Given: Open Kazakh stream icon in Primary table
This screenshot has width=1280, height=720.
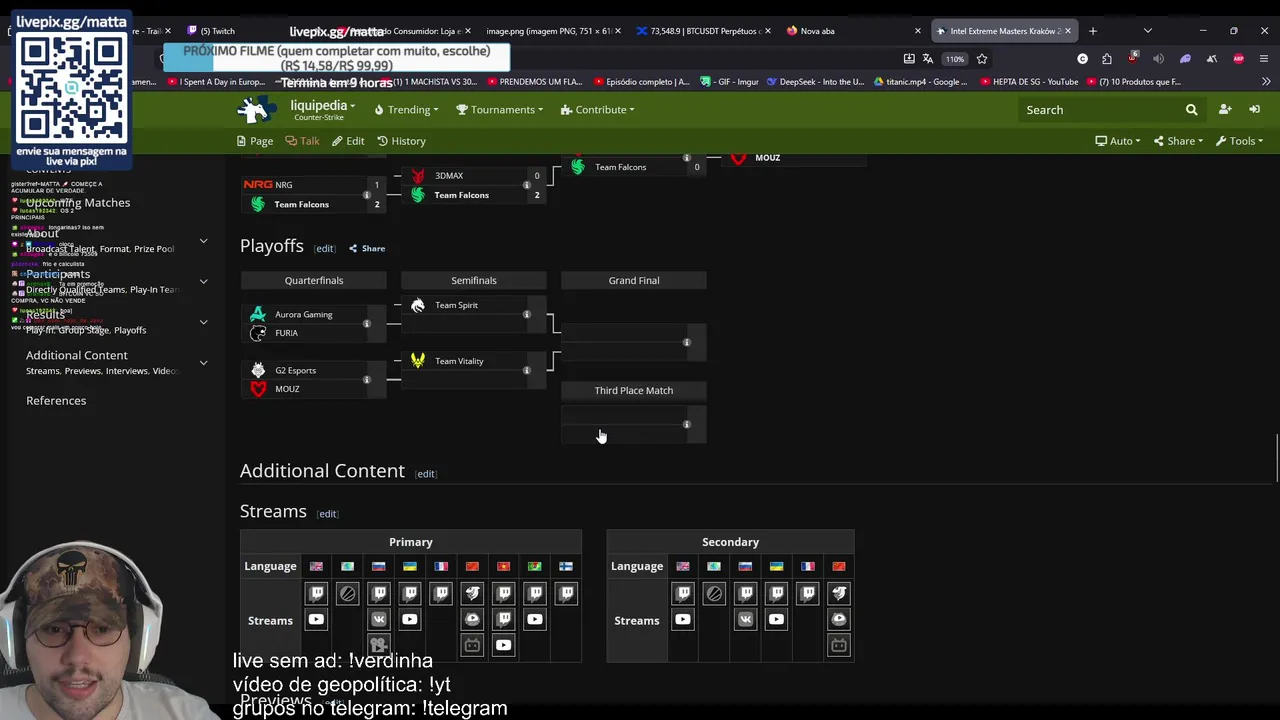Looking at the screenshot, I should click(347, 594).
